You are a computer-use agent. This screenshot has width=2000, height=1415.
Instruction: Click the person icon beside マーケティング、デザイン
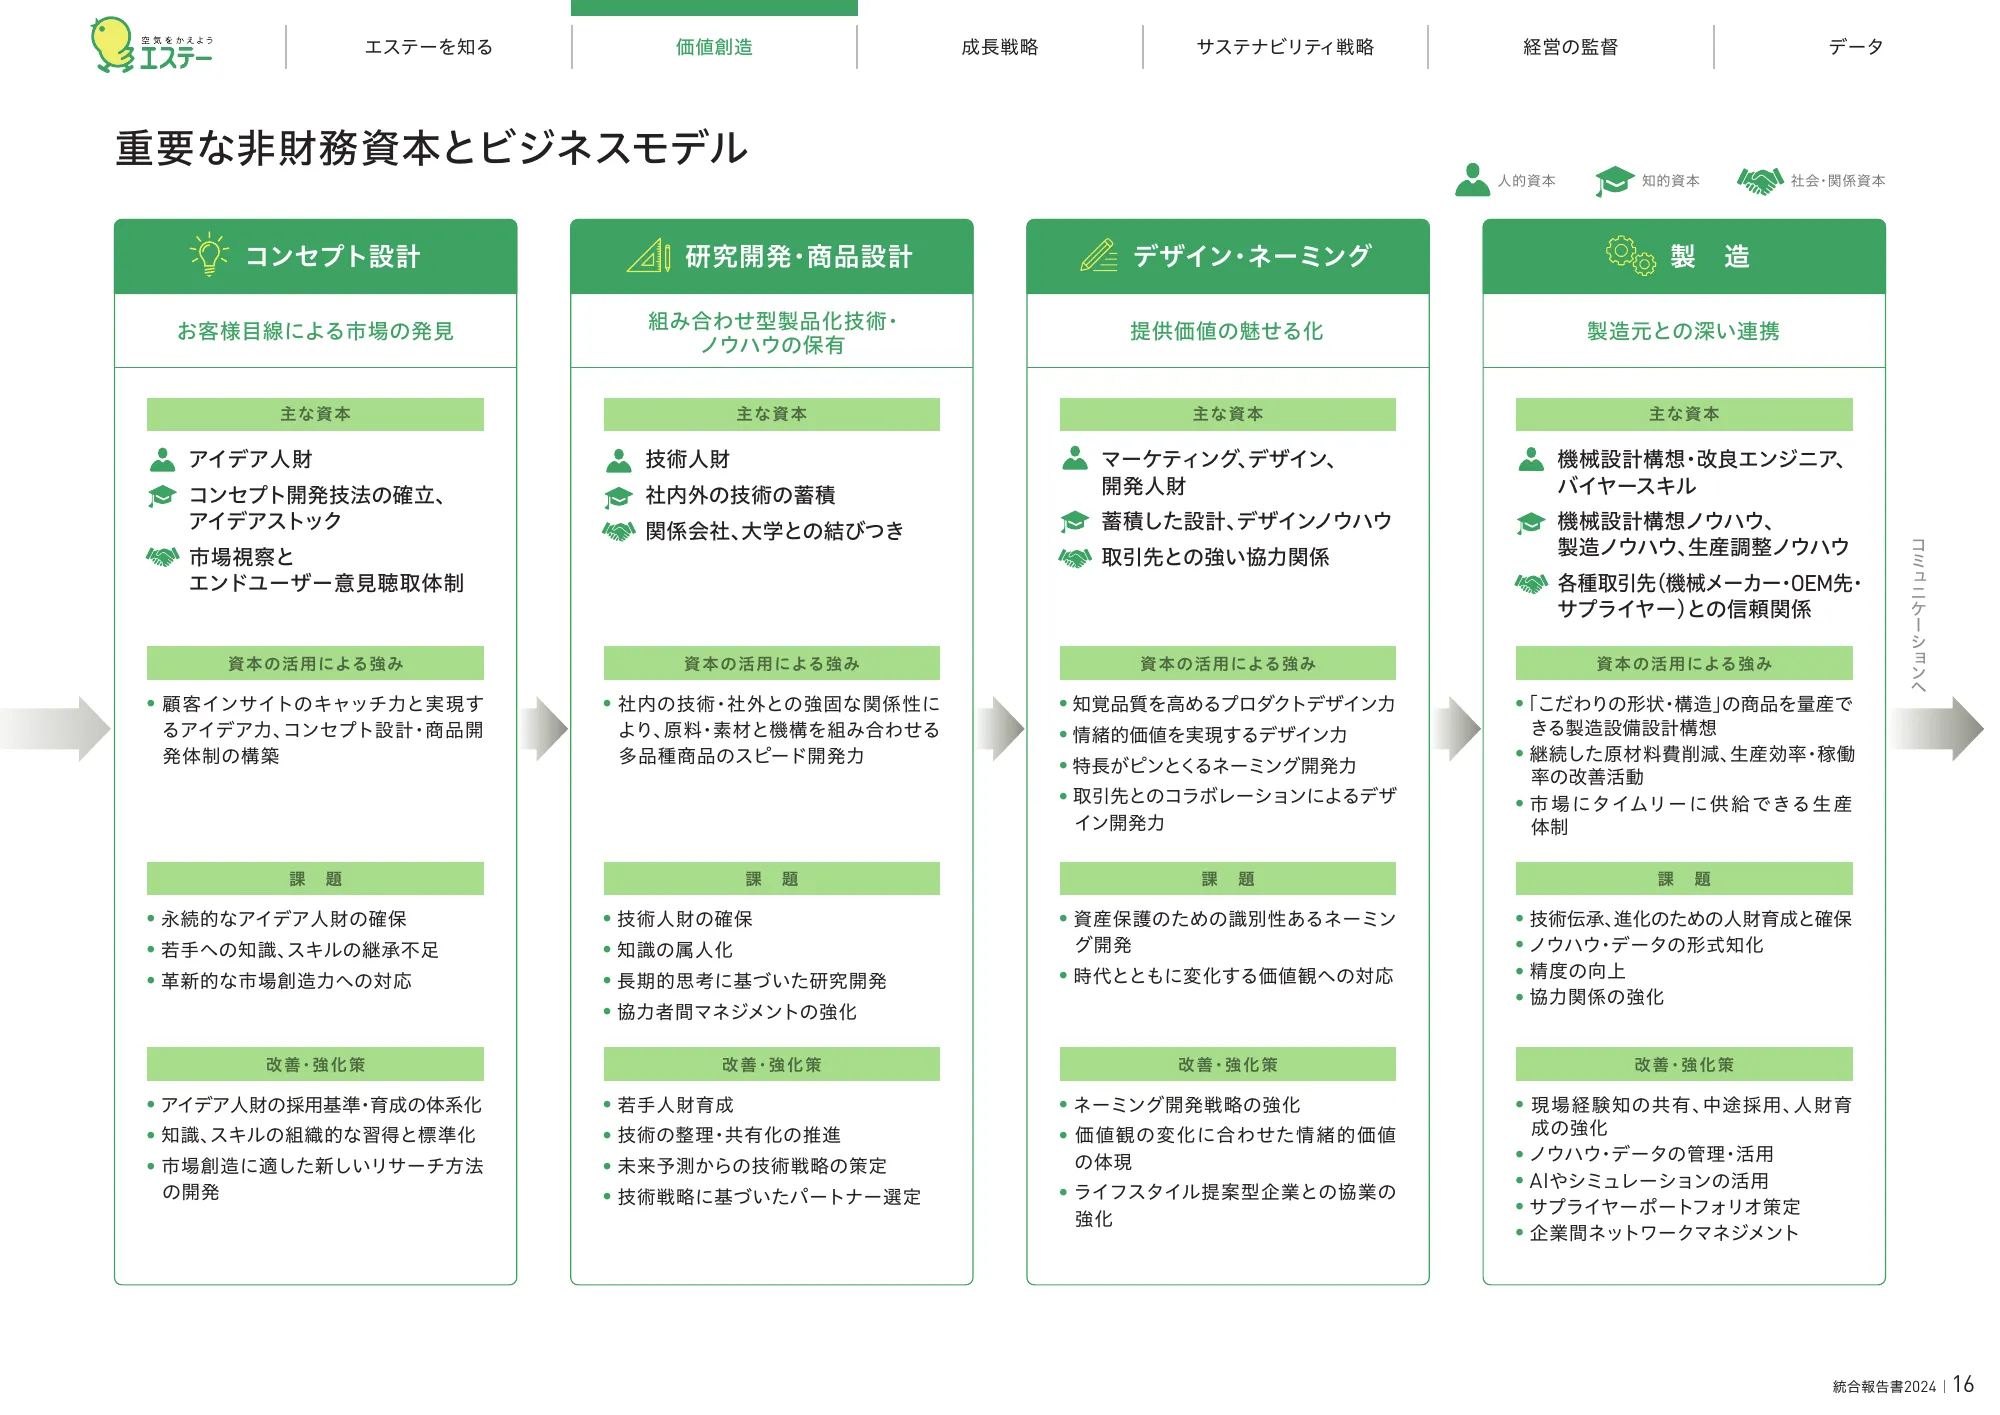(1075, 459)
